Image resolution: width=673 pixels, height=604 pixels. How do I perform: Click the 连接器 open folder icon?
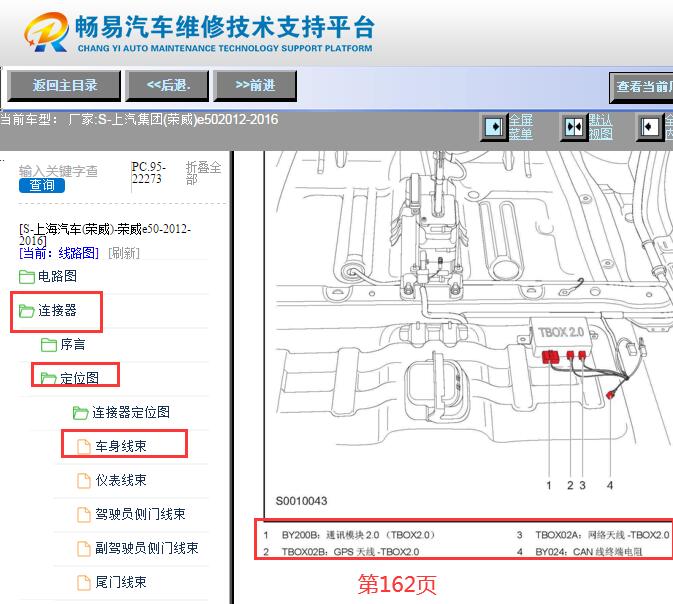coord(27,311)
